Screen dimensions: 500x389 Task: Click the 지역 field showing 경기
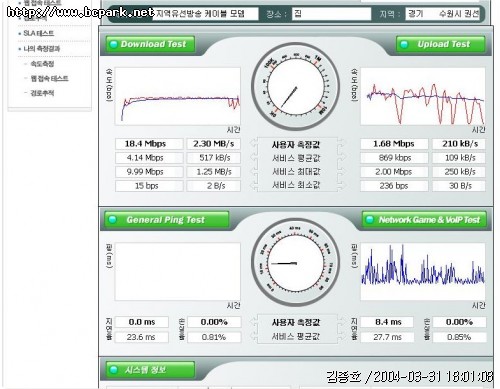point(443,14)
